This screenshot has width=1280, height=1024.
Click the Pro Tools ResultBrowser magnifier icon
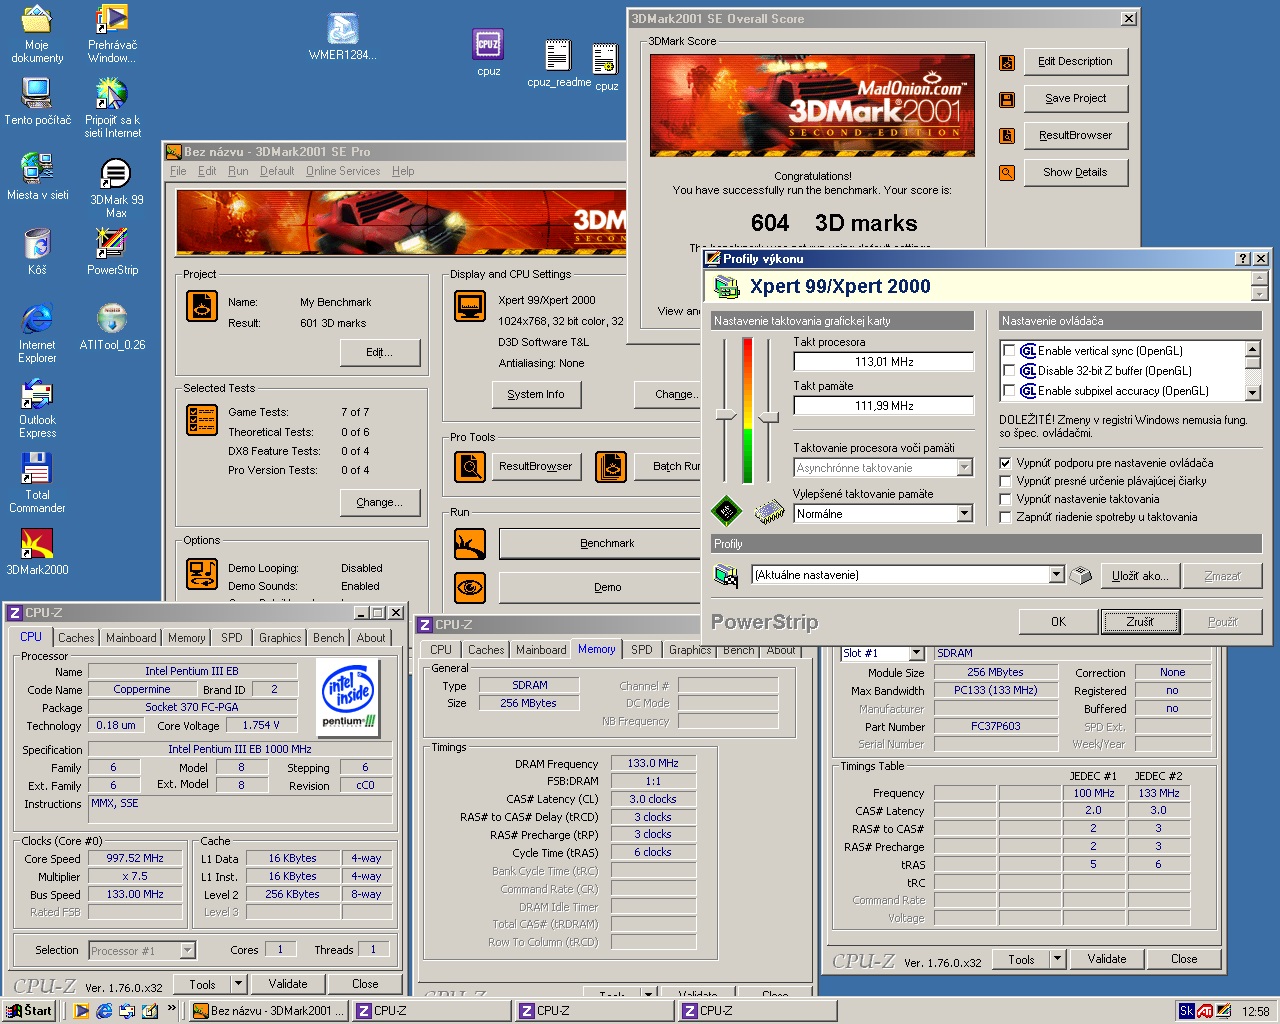coord(470,466)
